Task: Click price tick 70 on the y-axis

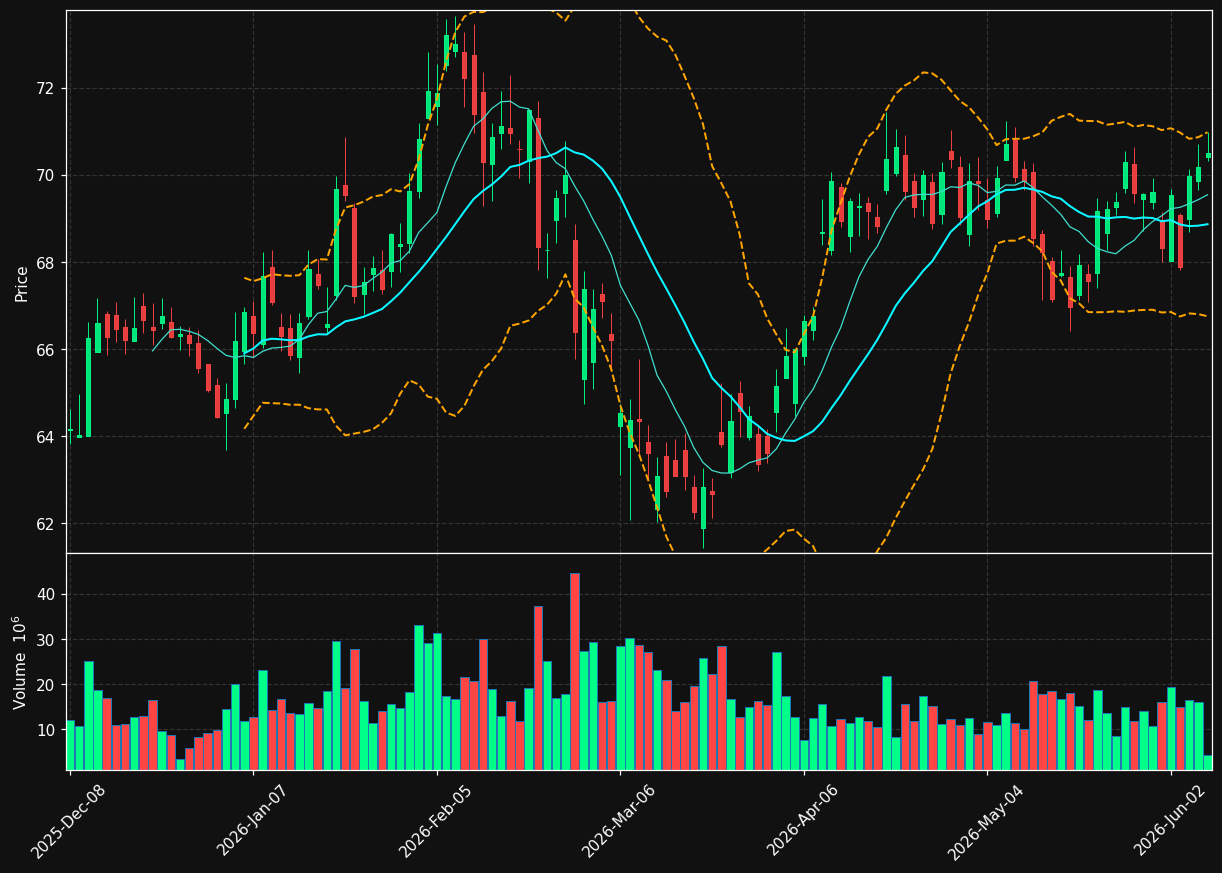Action: pyautogui.click(x=46, y=175)
